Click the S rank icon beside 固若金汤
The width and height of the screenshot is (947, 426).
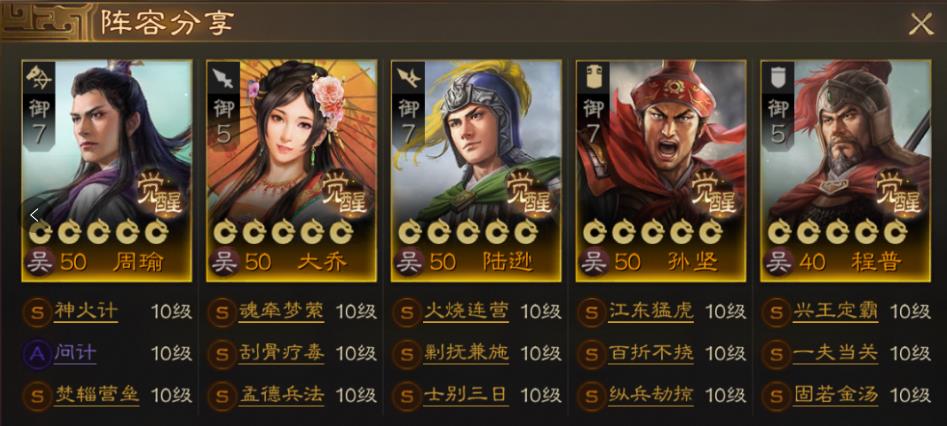776,395
